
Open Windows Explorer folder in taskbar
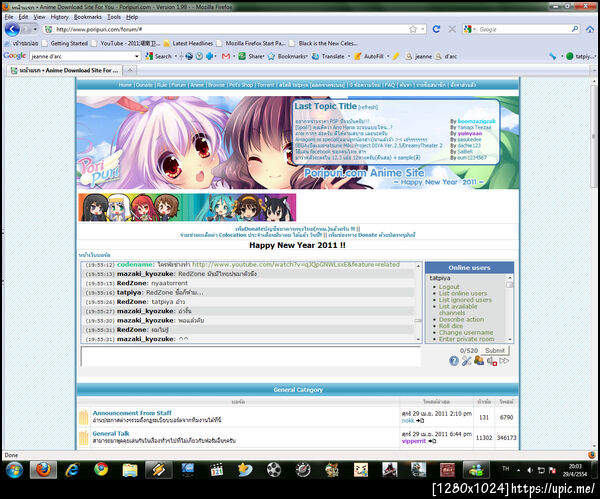[x=130, y=470]
